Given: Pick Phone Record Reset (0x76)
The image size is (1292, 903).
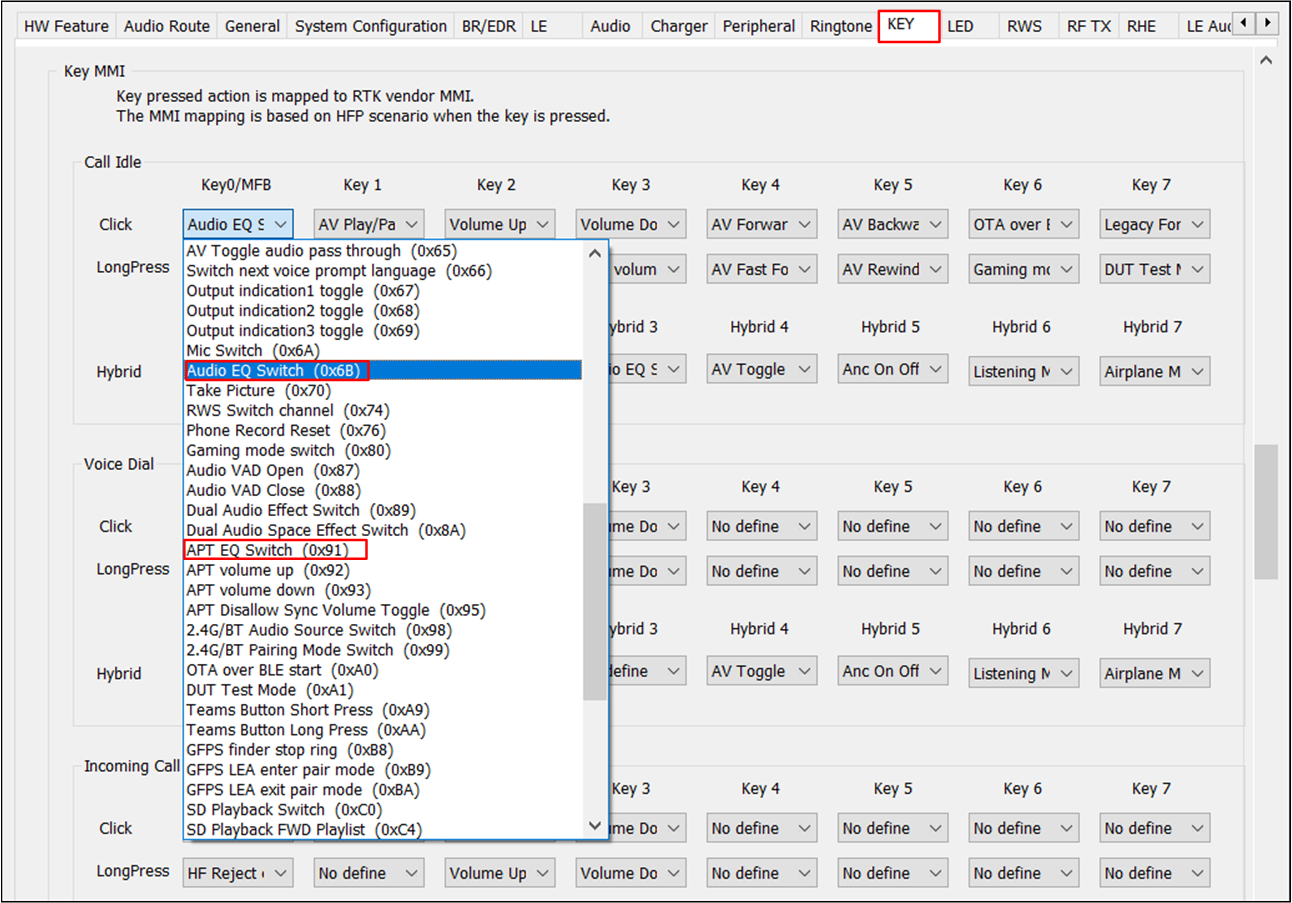Looking at the screenshot, I should click(x=383, y=430).
